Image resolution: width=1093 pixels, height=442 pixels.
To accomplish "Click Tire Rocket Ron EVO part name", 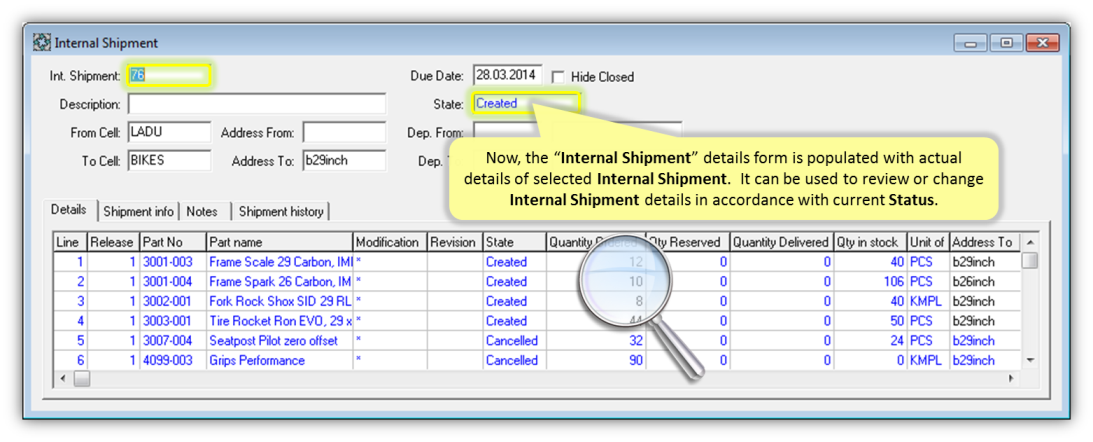I will [280, 321].
